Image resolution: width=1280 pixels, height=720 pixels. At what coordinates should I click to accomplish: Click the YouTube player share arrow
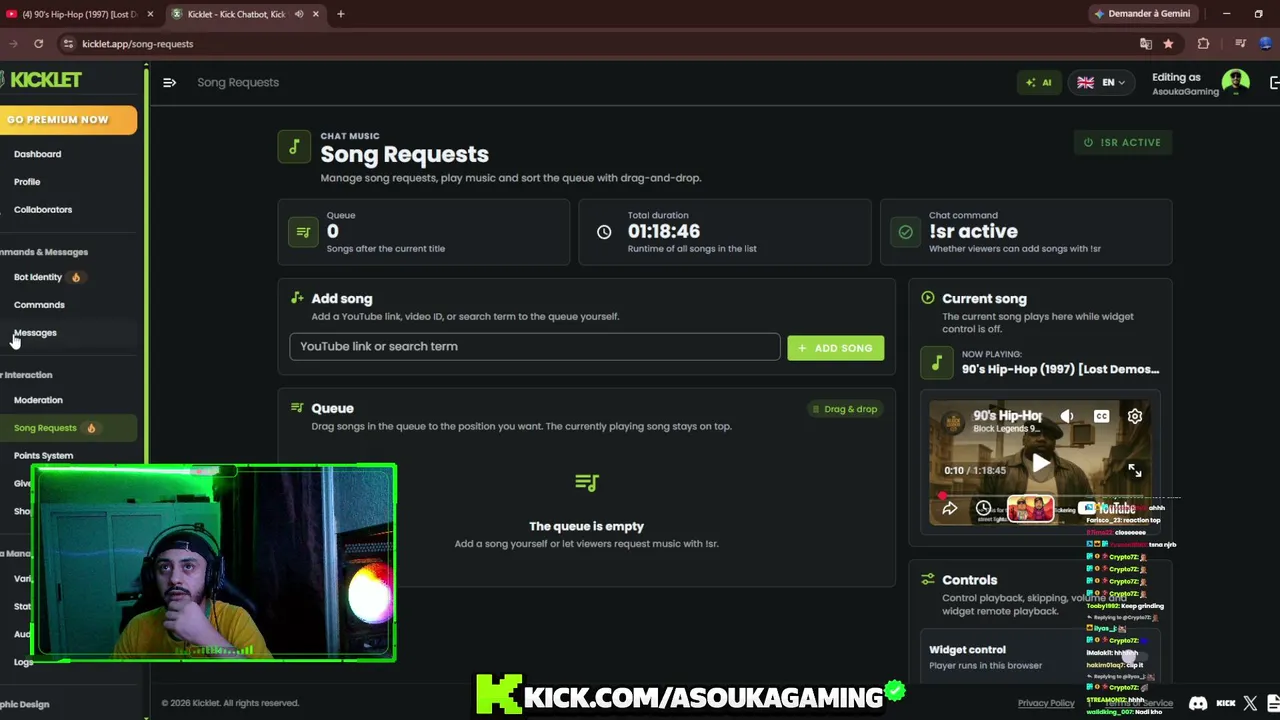point(949,509)
